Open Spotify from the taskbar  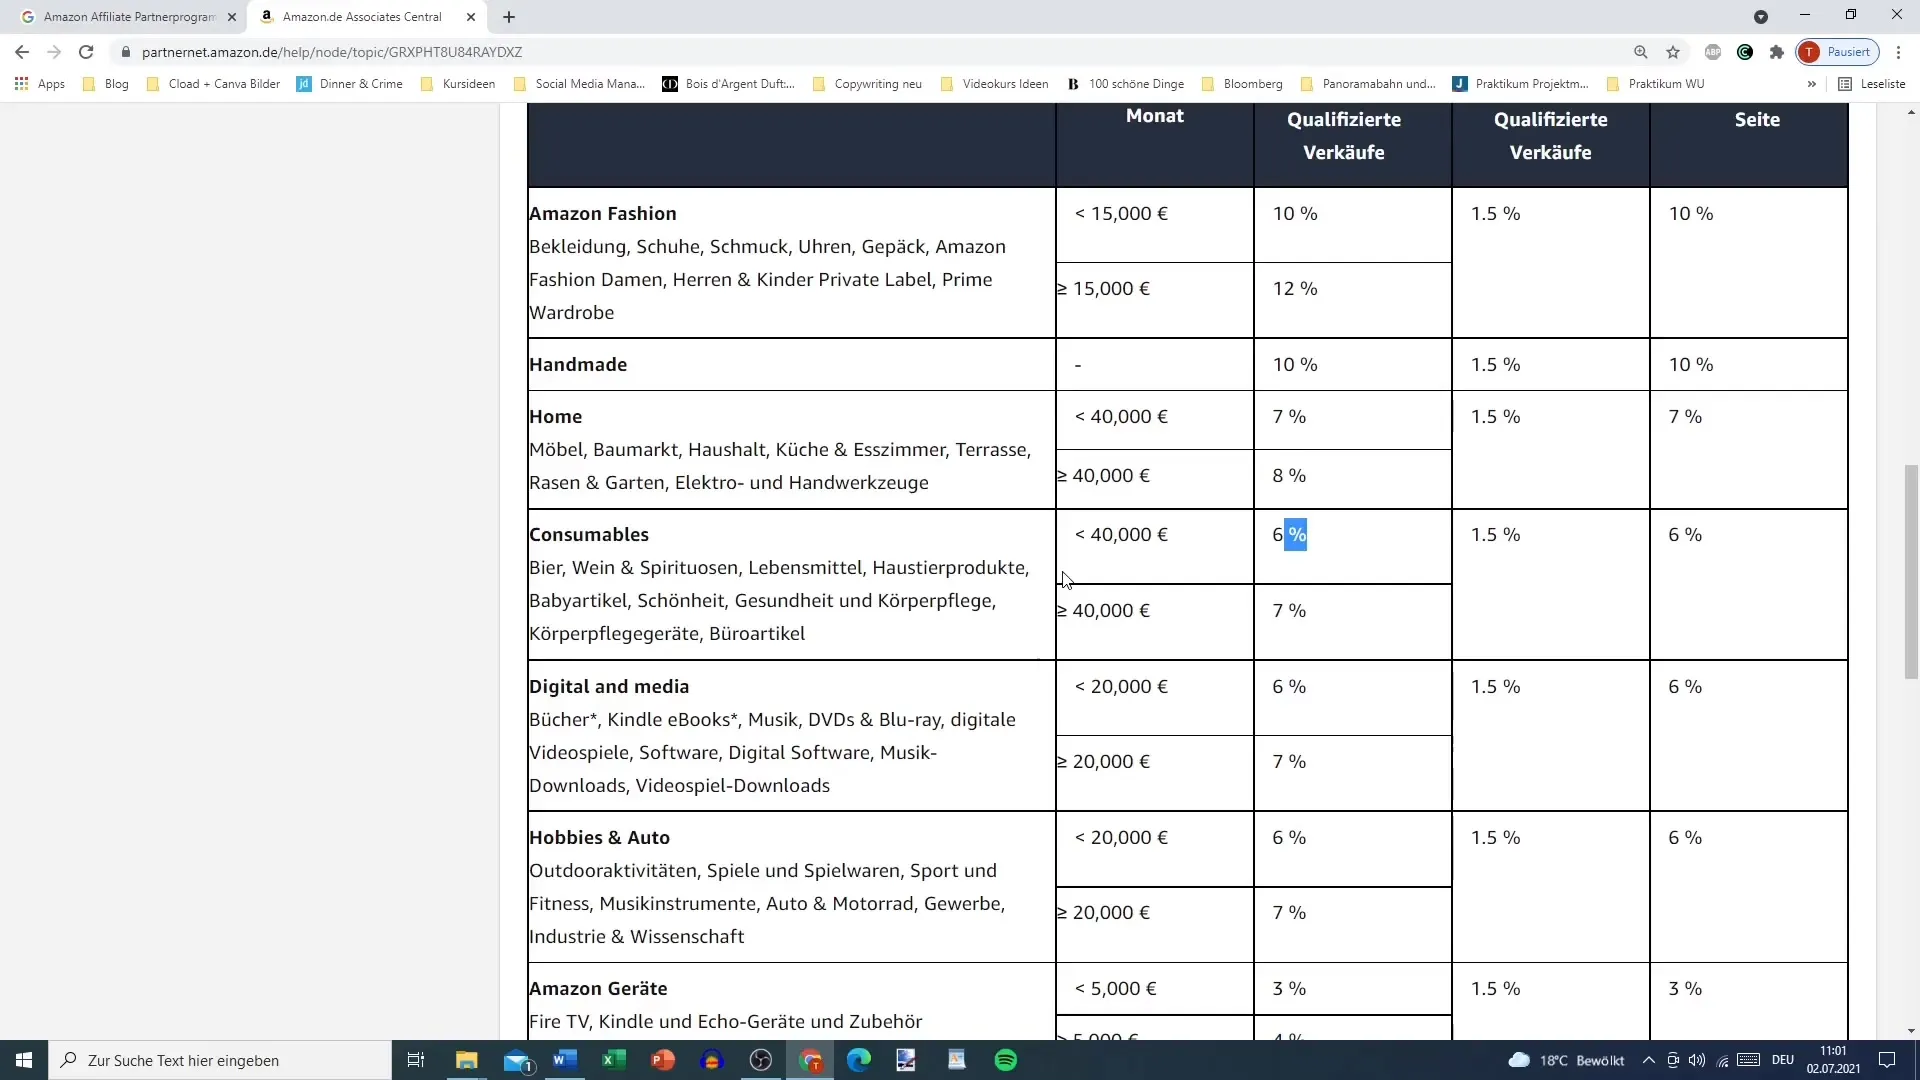click(x=1006, y=1060)
